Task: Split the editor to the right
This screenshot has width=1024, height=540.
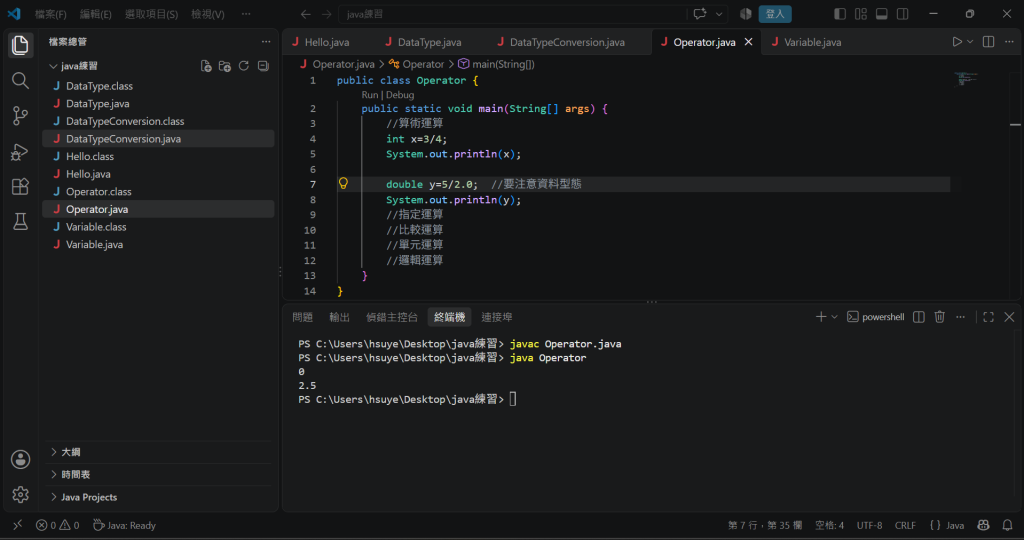Action: (988, 42)
